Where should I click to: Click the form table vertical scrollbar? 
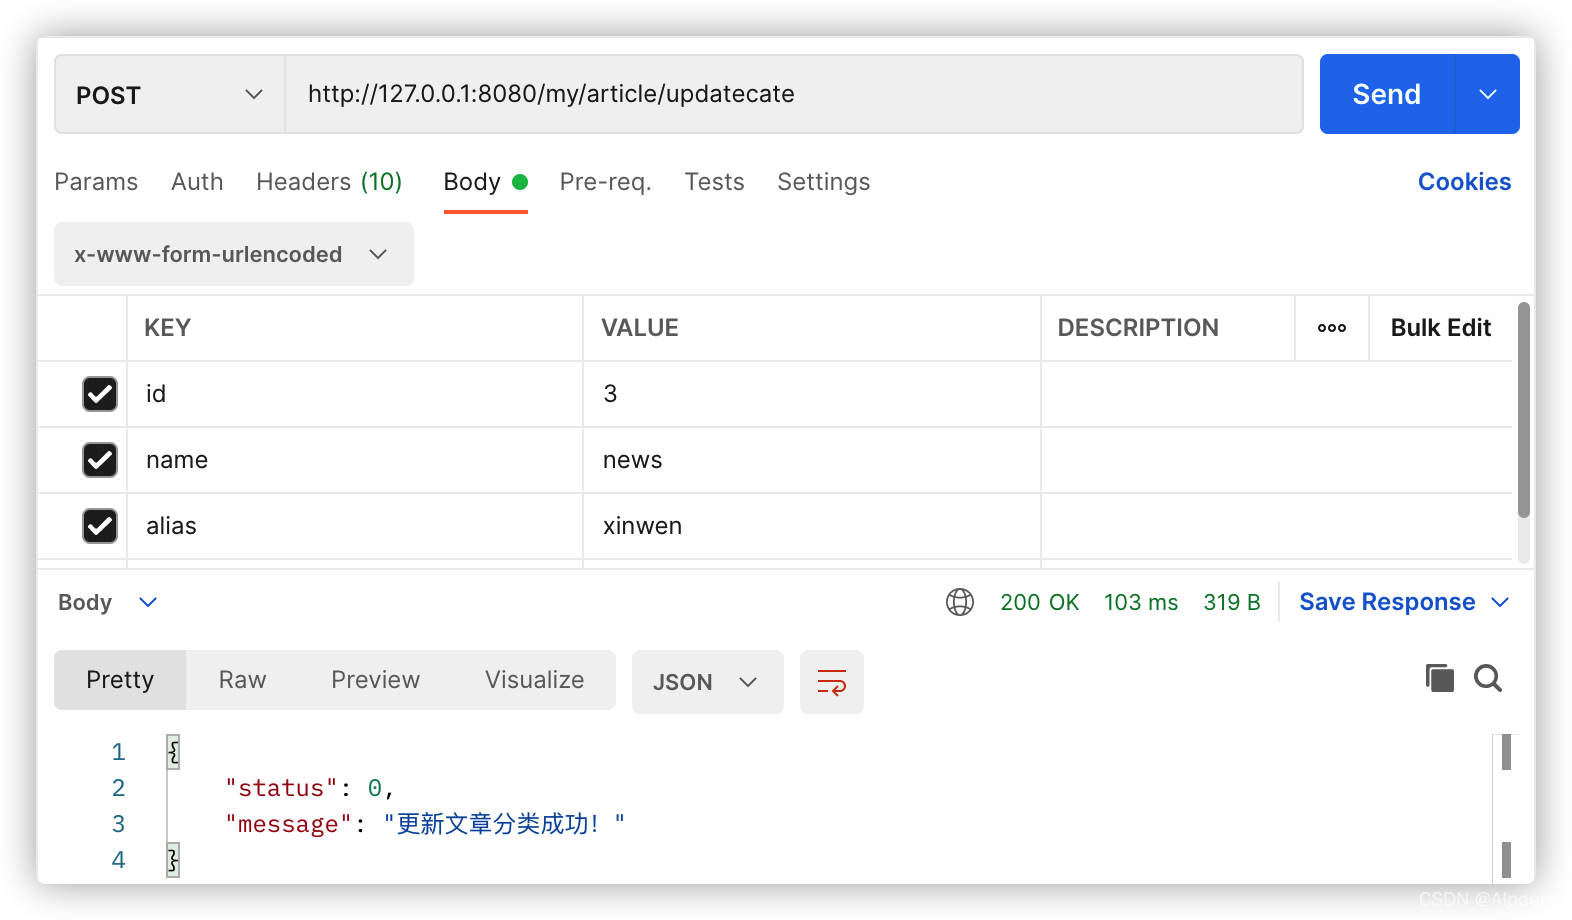click(x=1524, y=410)
